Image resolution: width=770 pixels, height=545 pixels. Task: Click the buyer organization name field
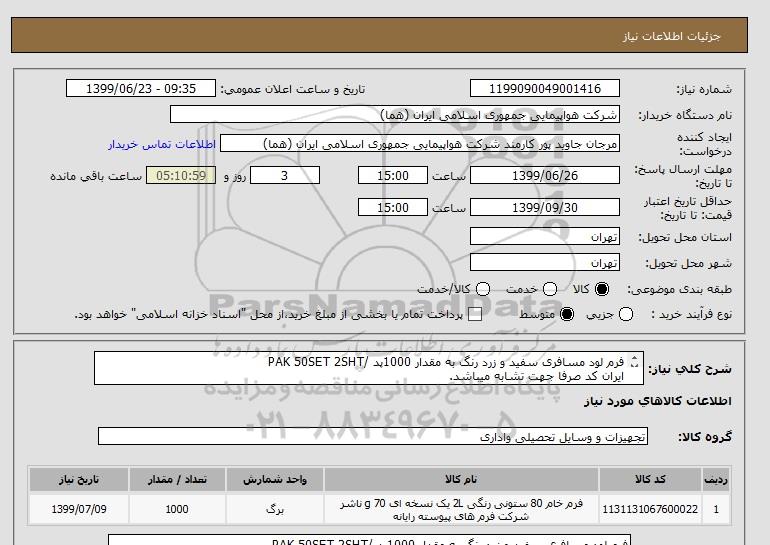tap(395, 115)
